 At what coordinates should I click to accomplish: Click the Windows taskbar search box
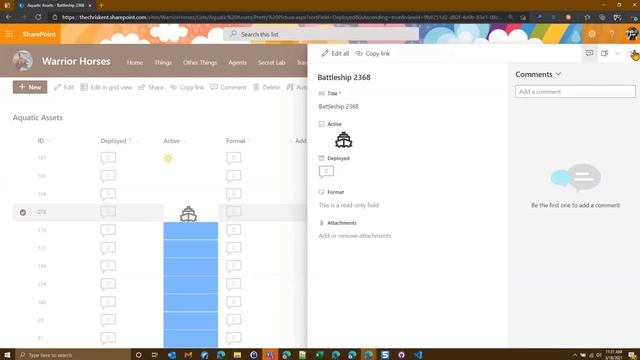coord(73,355)
